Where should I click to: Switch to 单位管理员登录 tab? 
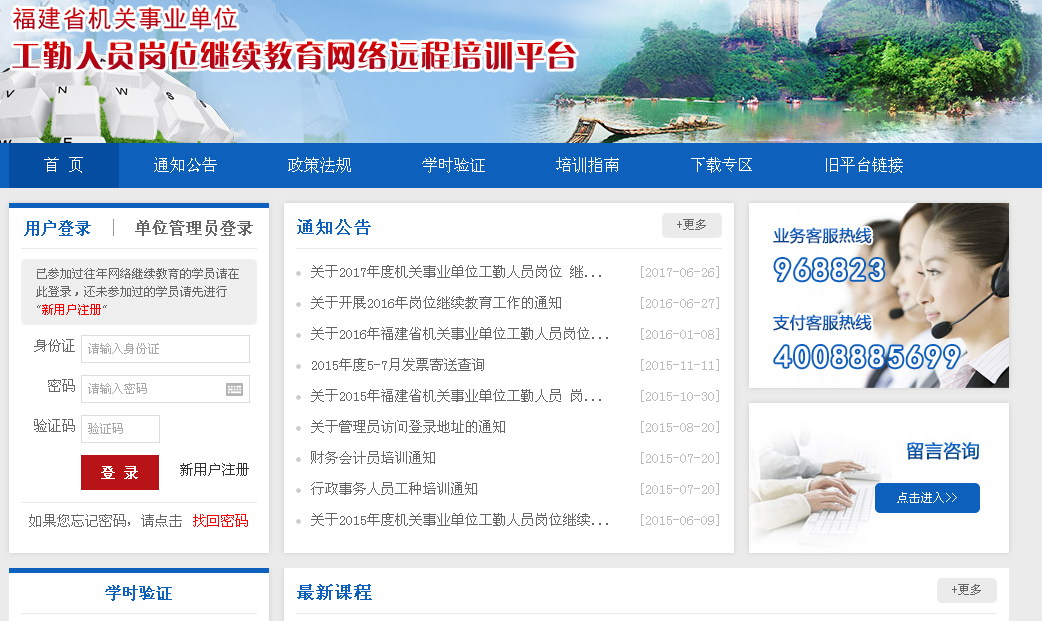coord(194,228)
